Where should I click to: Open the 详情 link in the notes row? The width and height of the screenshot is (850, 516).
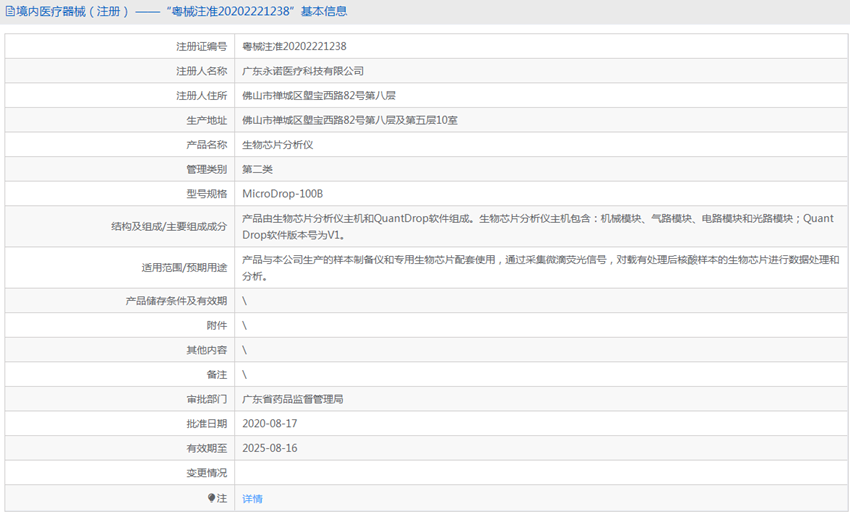(x=252, y=499)
